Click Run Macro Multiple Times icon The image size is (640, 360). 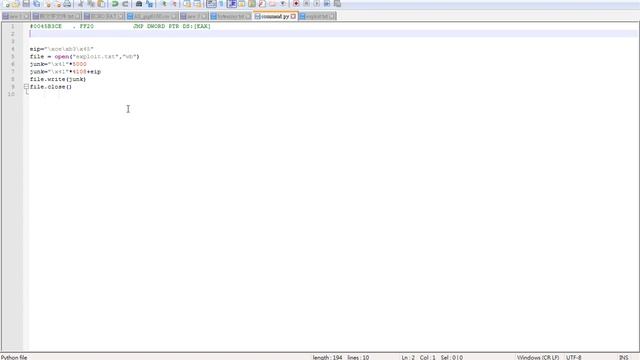327,4
